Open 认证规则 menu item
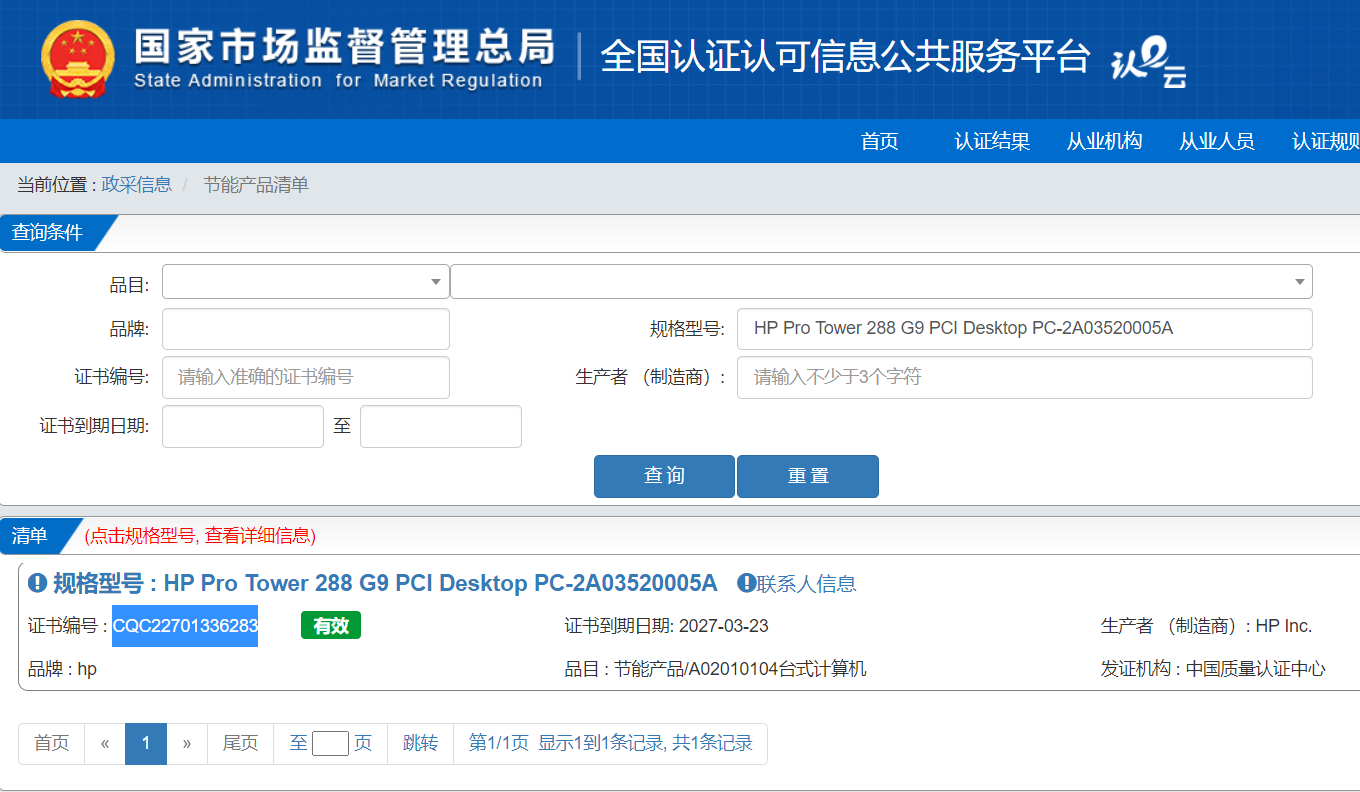The height and width of the screenshot is (792, 1360). [1326, 141]
